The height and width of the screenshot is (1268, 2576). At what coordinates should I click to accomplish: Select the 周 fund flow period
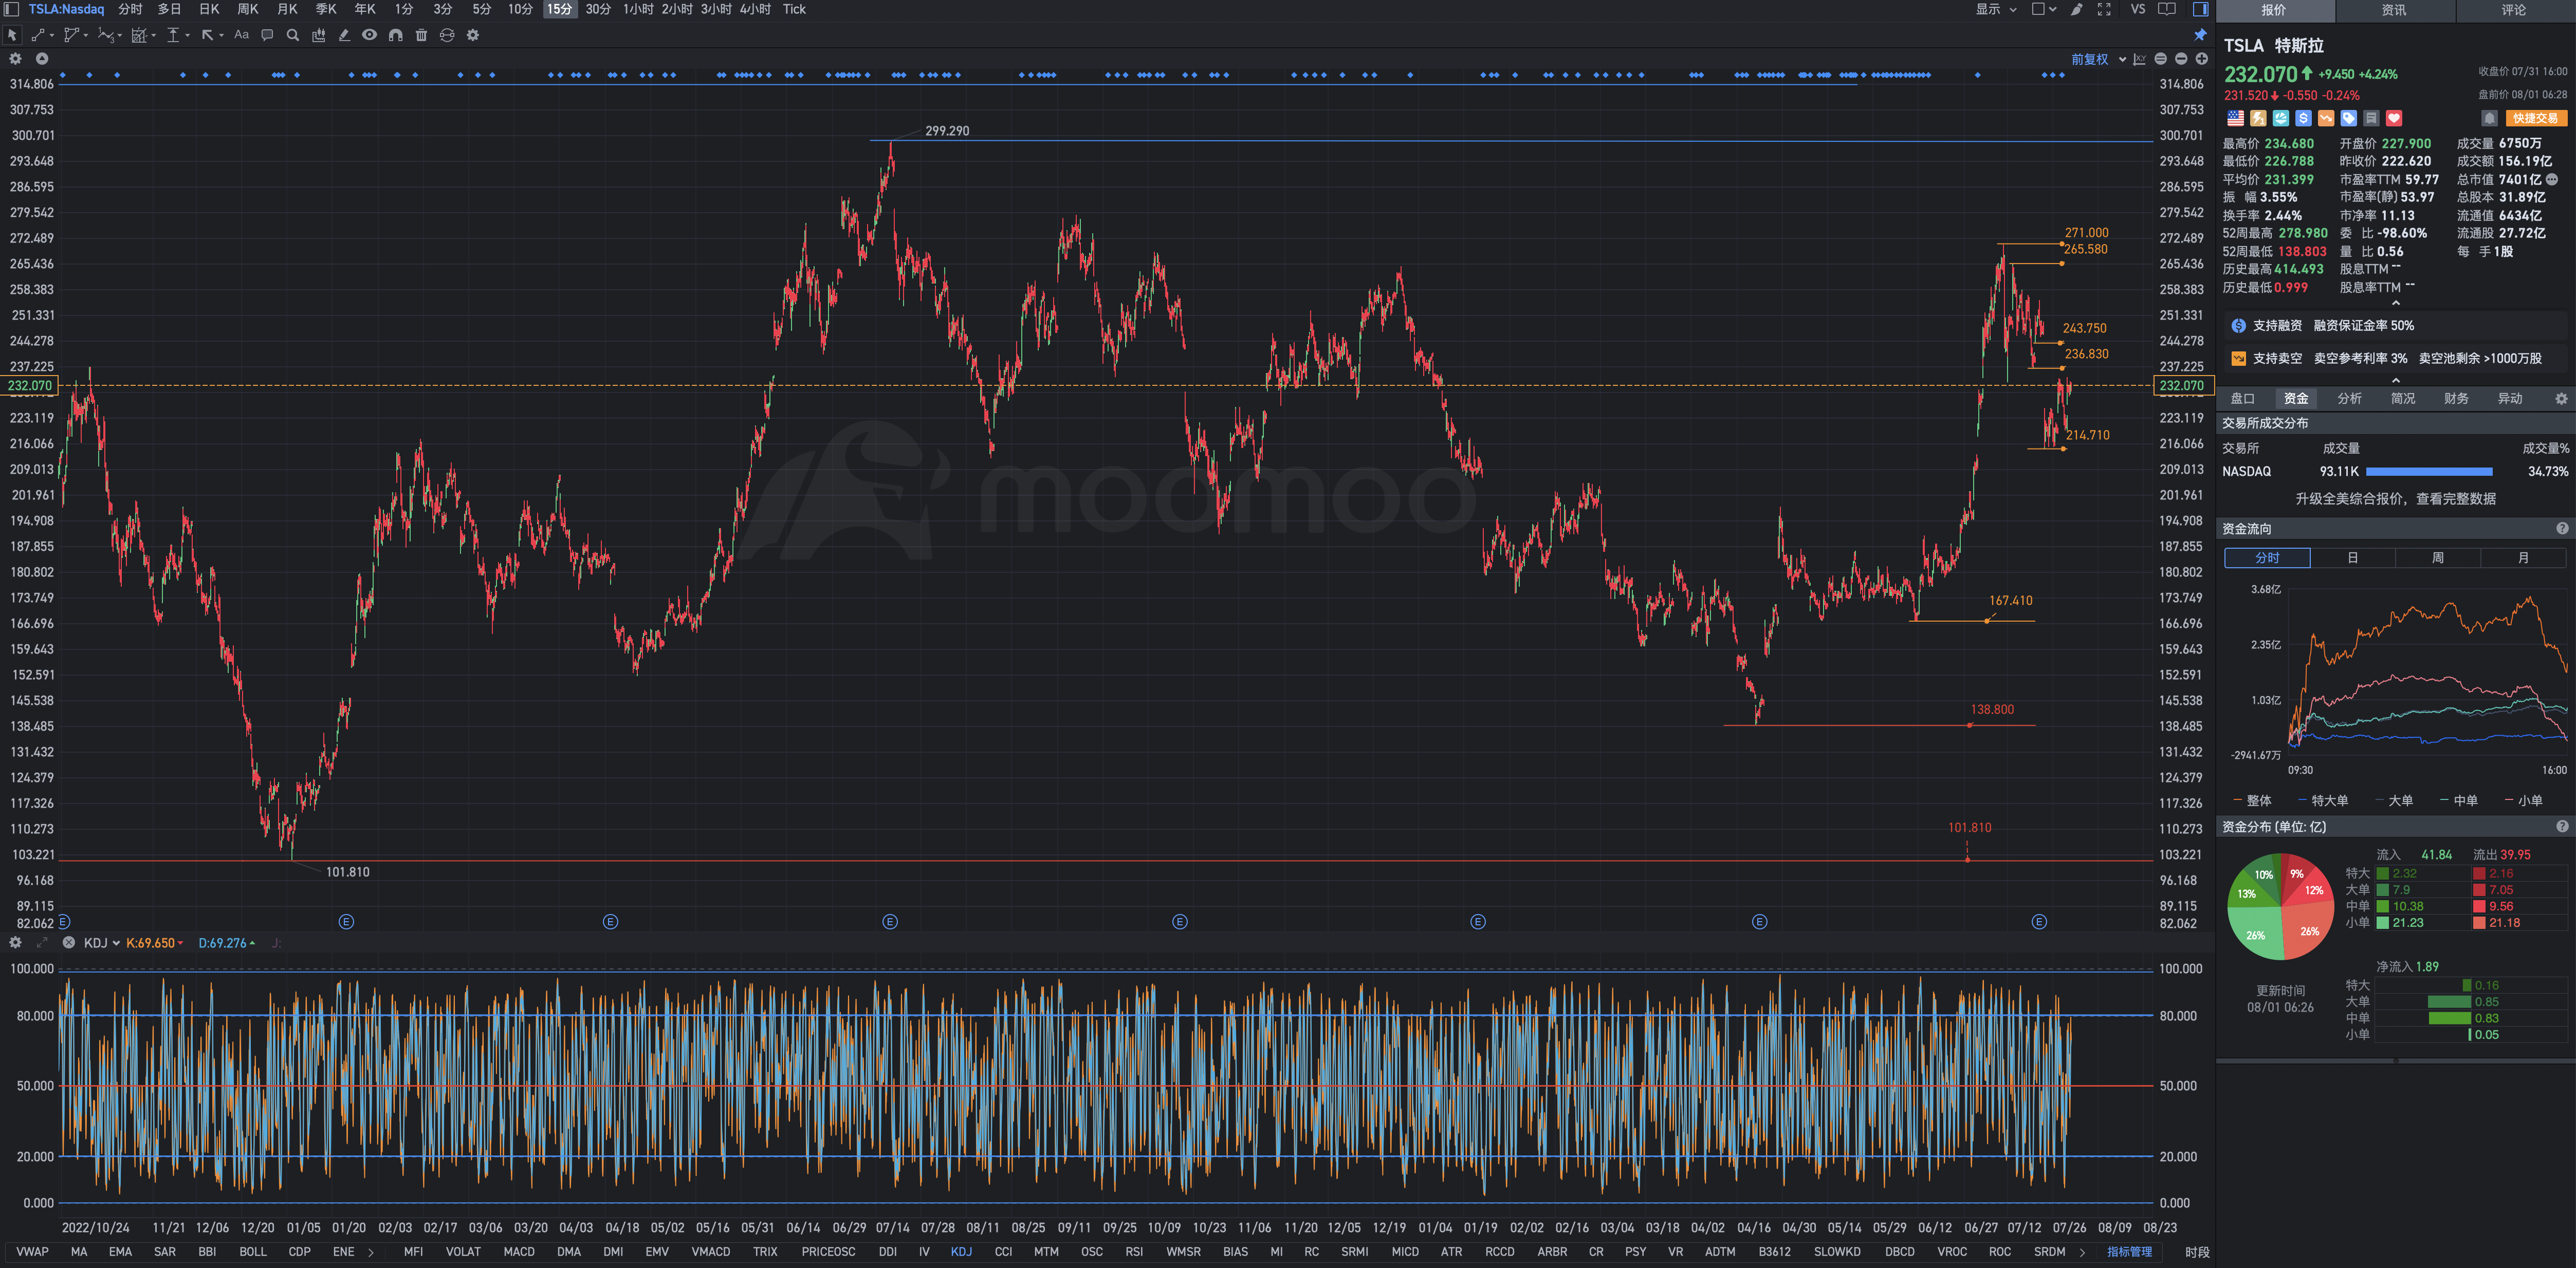coord(2438,558)
